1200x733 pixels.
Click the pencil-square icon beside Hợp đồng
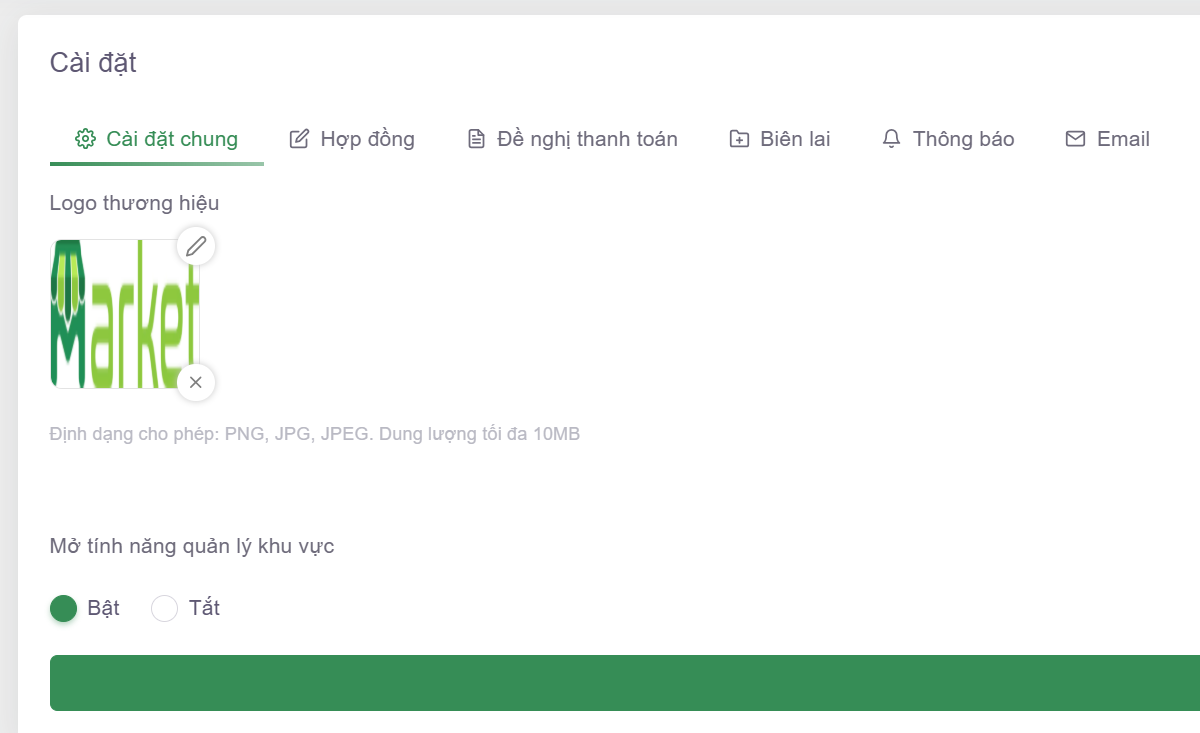point(299,139)
